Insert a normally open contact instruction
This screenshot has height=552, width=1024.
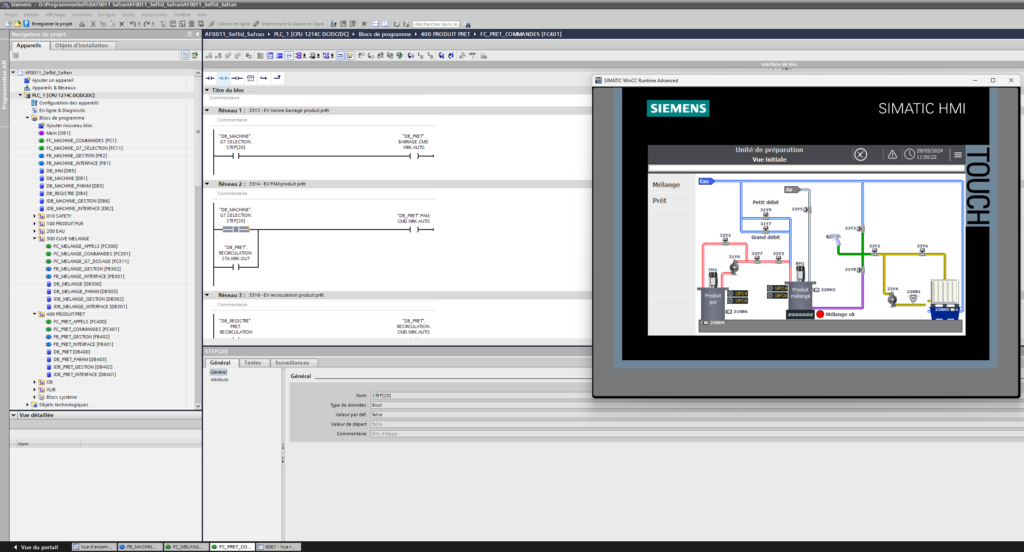point(210,78)
